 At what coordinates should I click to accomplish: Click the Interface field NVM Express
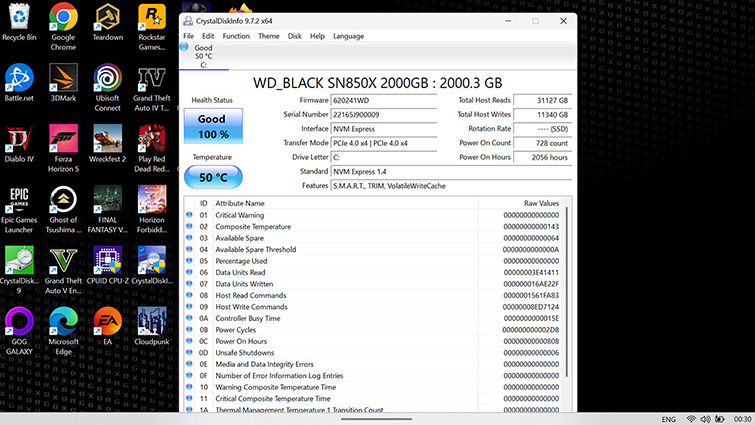384,129
